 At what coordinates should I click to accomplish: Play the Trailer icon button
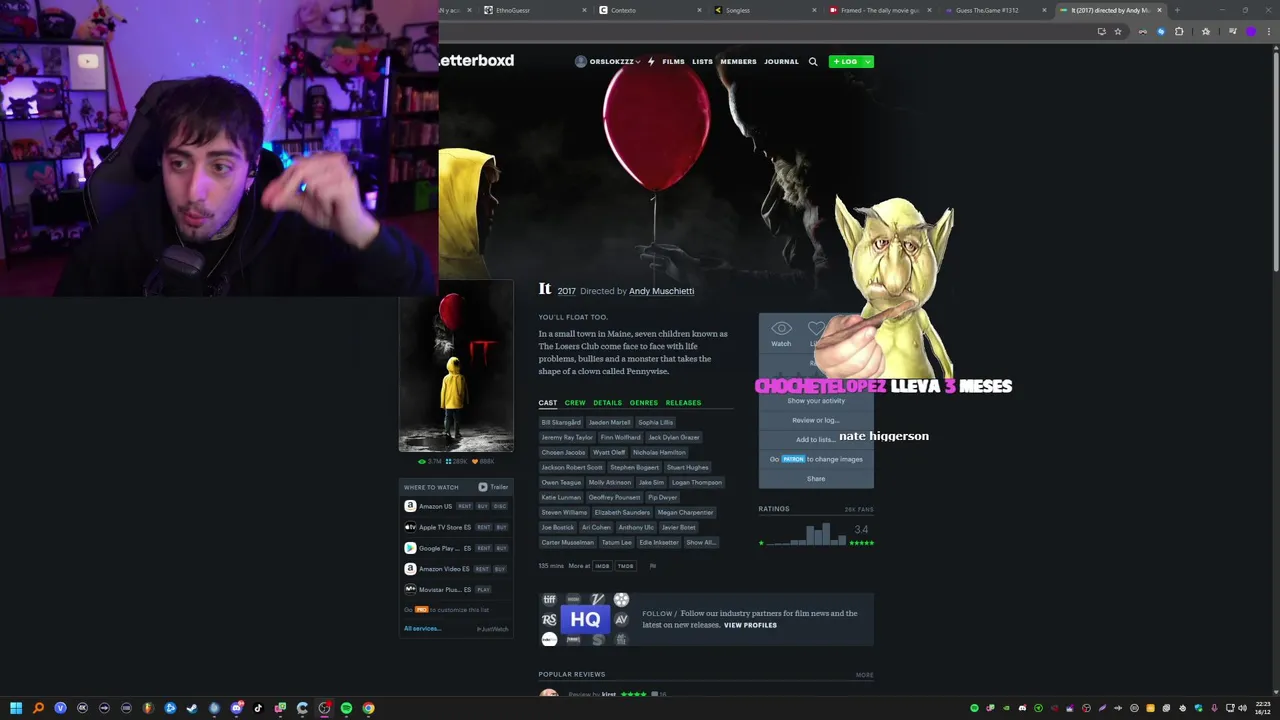click(483, 487)
